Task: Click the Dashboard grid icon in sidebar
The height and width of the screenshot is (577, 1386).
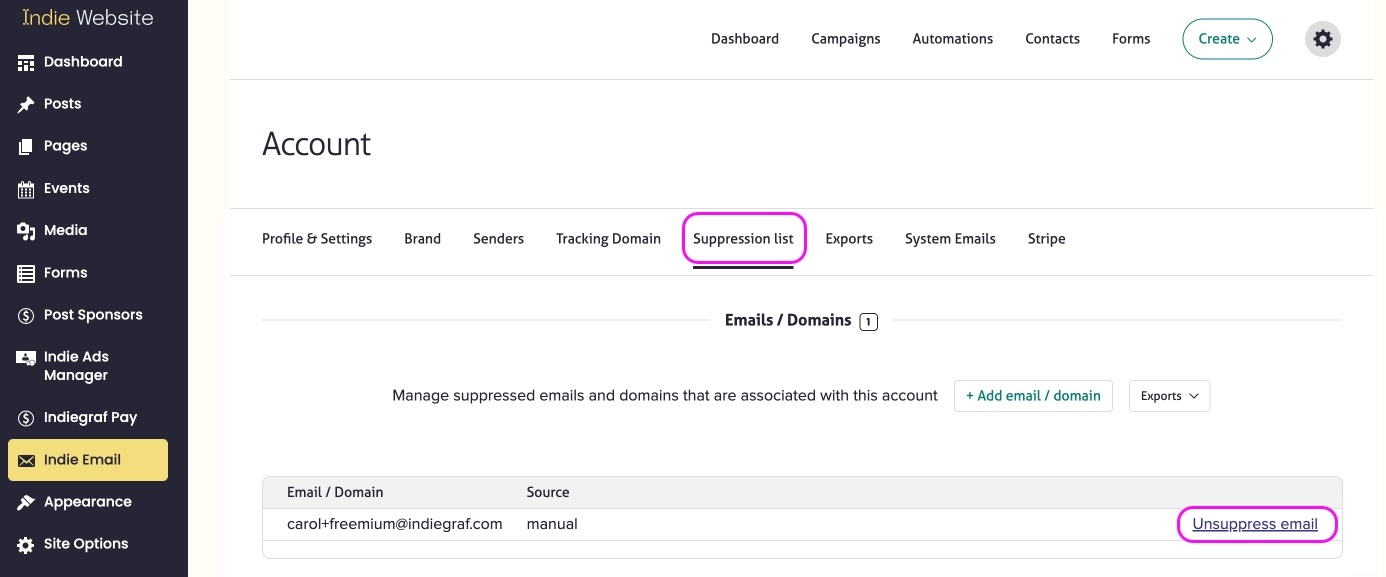Action: pyautogui.click(x=26, y=62)
